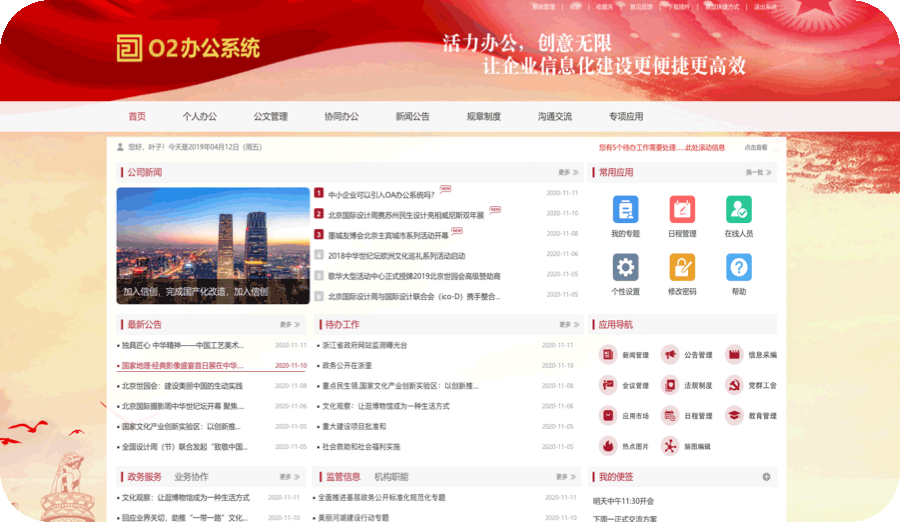
Task: Open 日程管理 calendar icon in 应用导航
Action: coord(670,416)
